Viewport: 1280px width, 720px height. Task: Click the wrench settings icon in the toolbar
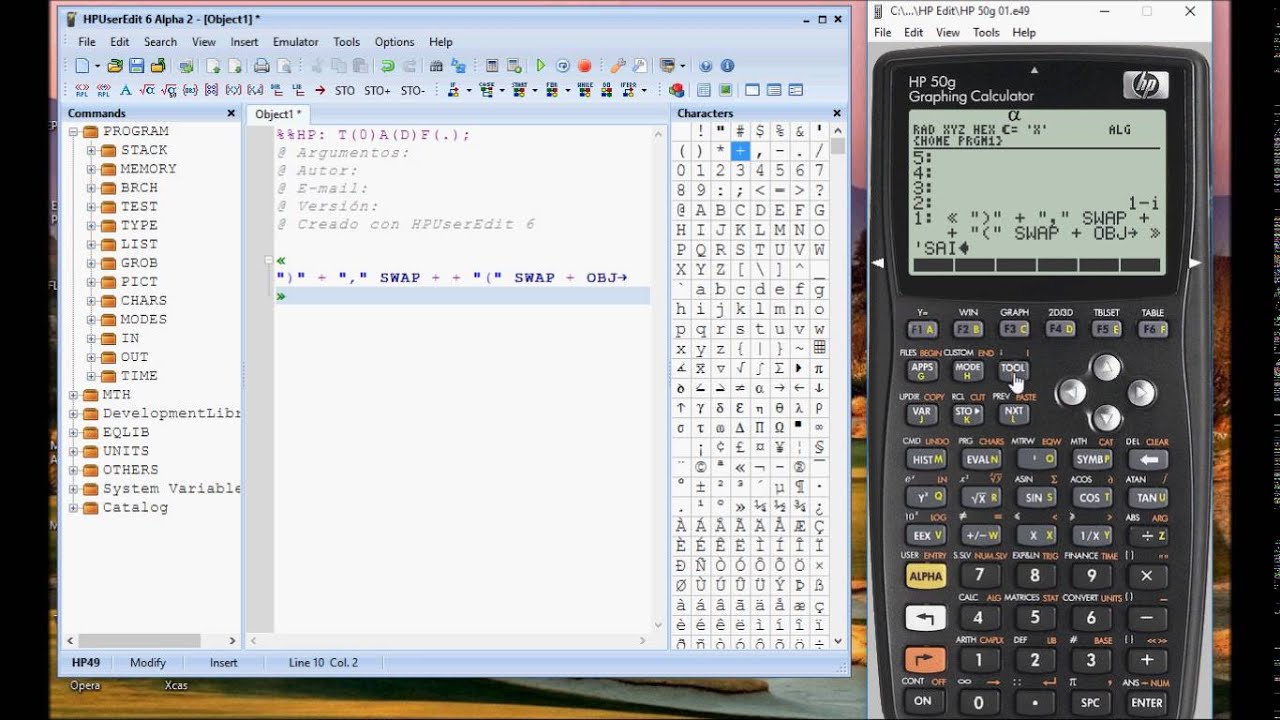click(617, 66)
